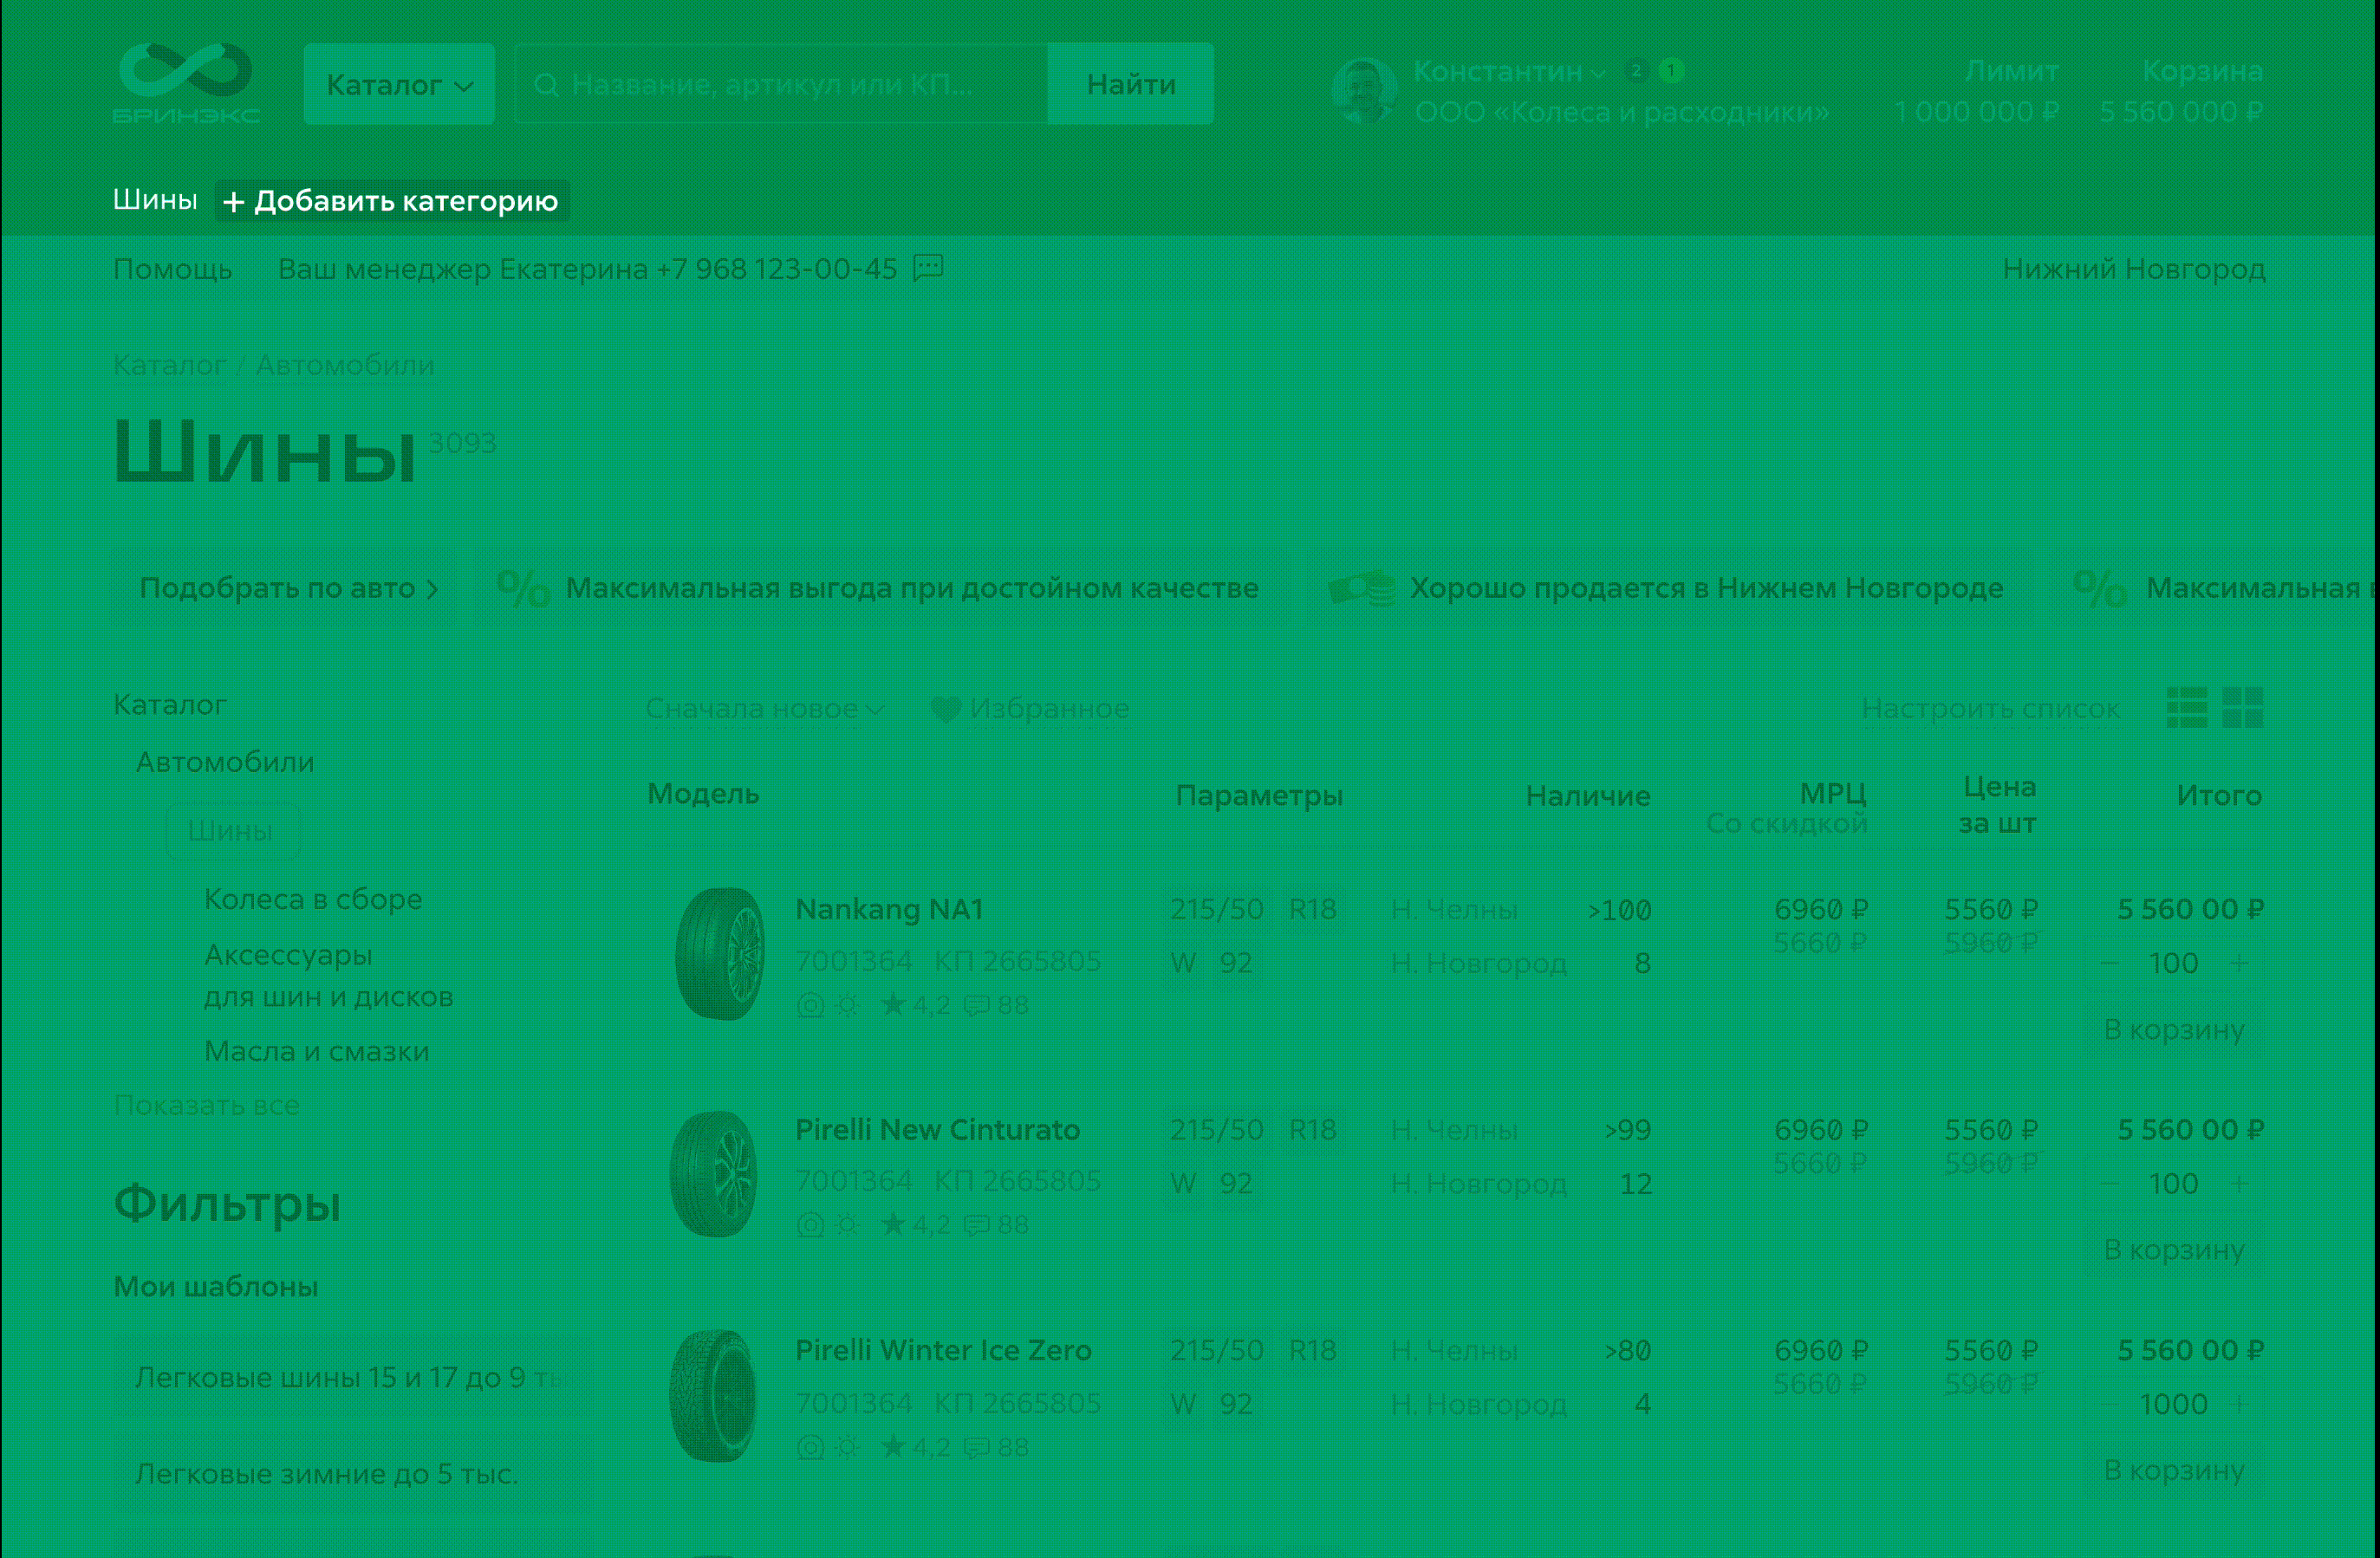The width and height of the screenshot is (2380, 1558).
Task: Switch to list view layout icon
Action: (2186, 708)
